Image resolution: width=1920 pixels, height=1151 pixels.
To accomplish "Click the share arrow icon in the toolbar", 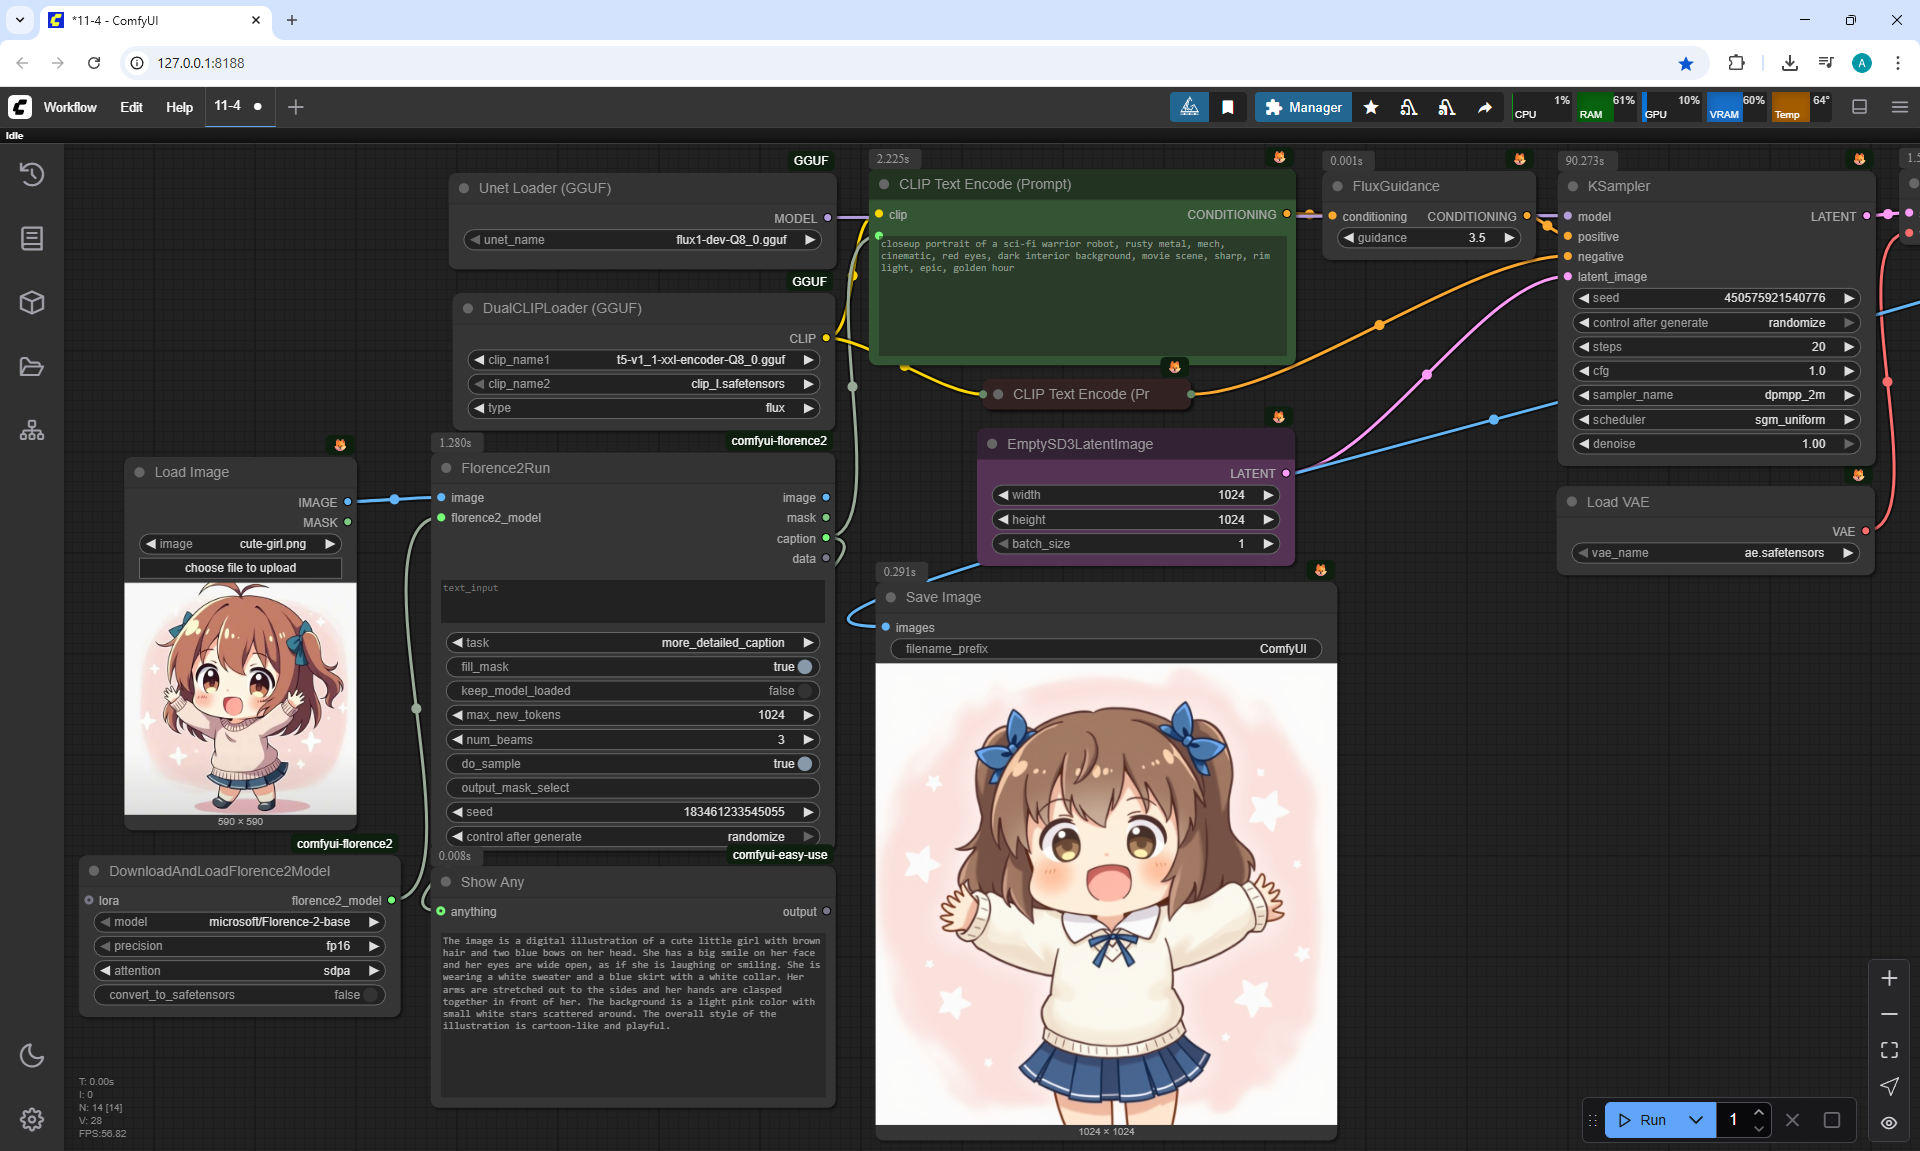I will pyautogui.click(x=1485, y=107).
